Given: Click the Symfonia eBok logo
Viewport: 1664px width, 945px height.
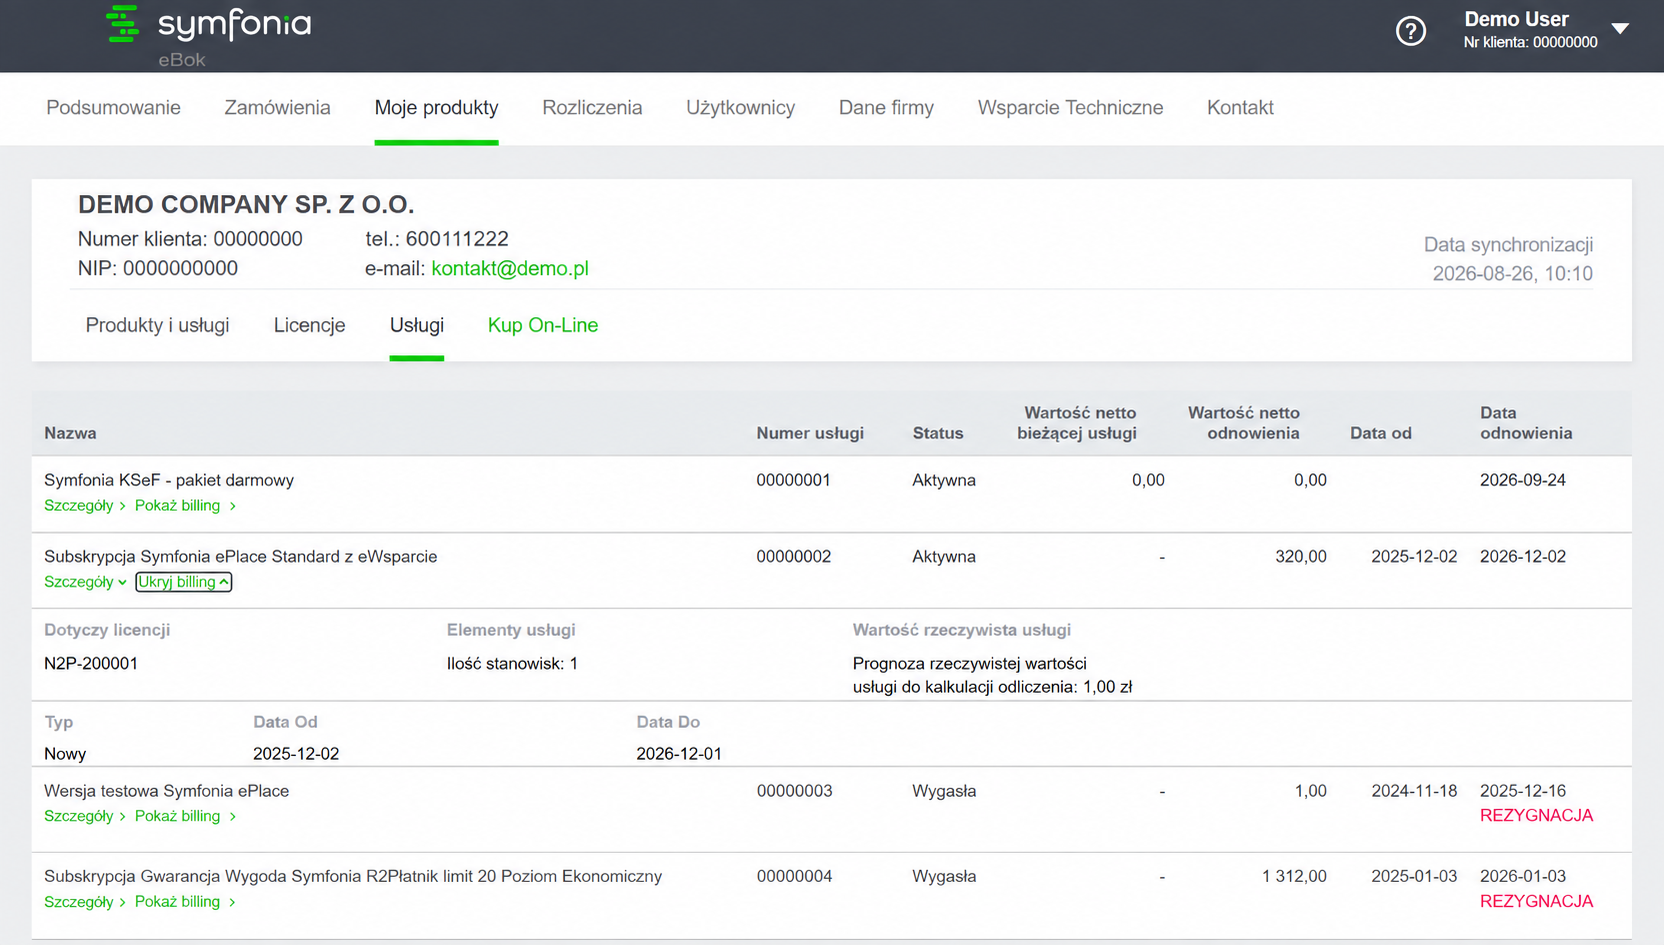Looking at the screenshot, I should 209,36.
